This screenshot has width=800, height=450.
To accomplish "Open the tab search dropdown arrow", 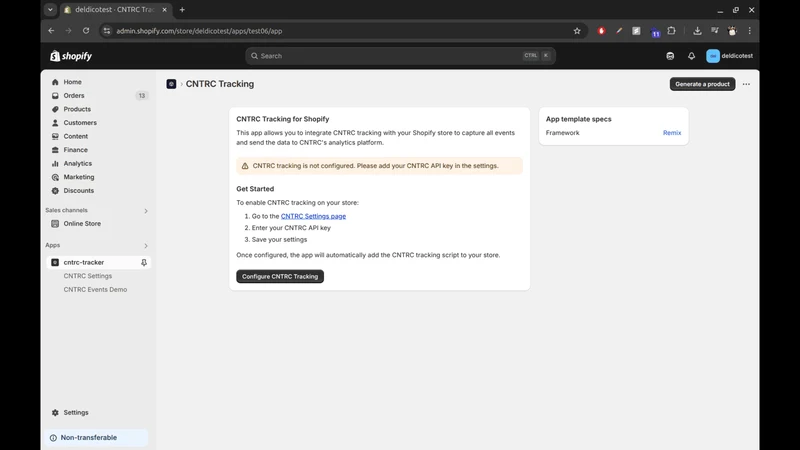I will point(50,10).
